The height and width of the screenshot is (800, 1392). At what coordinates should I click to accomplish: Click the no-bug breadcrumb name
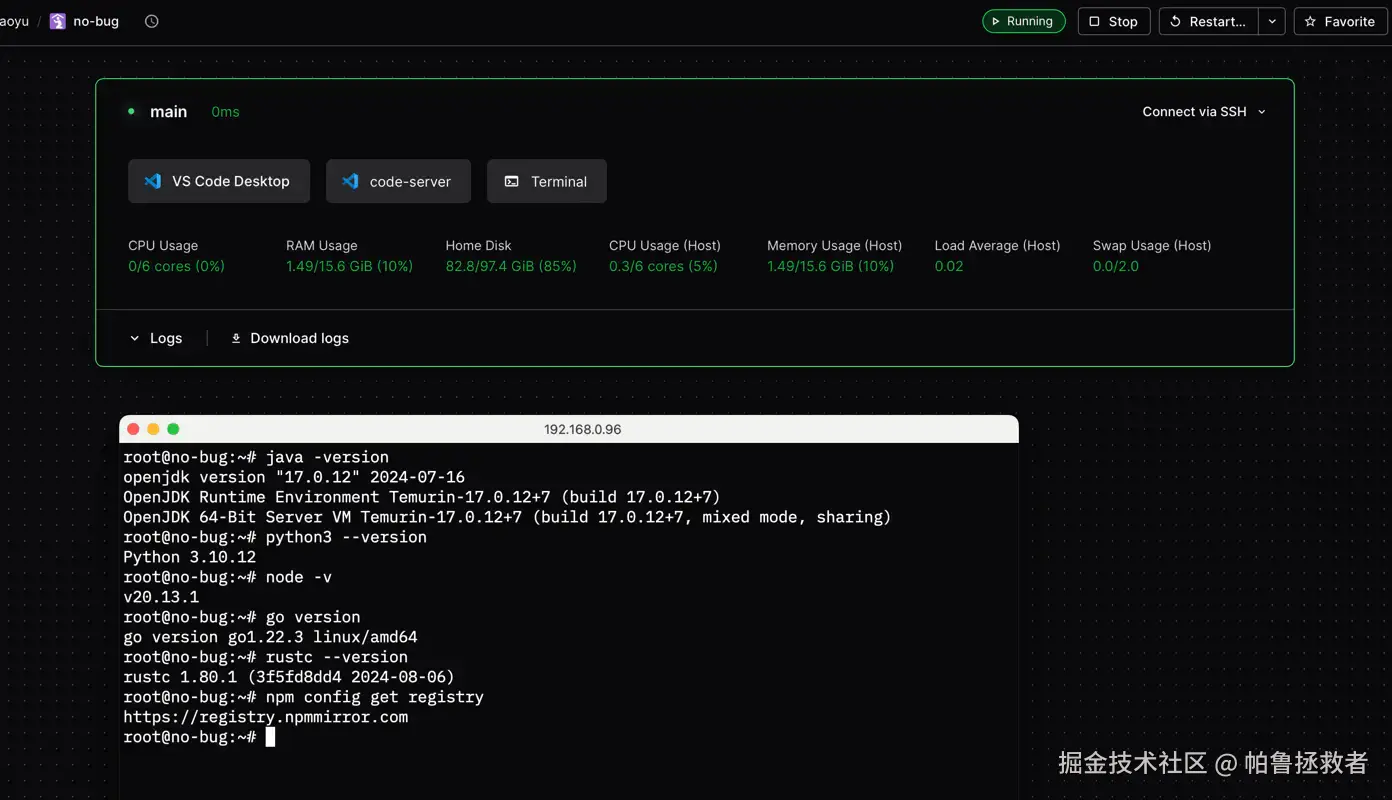(x=96, y=21)
